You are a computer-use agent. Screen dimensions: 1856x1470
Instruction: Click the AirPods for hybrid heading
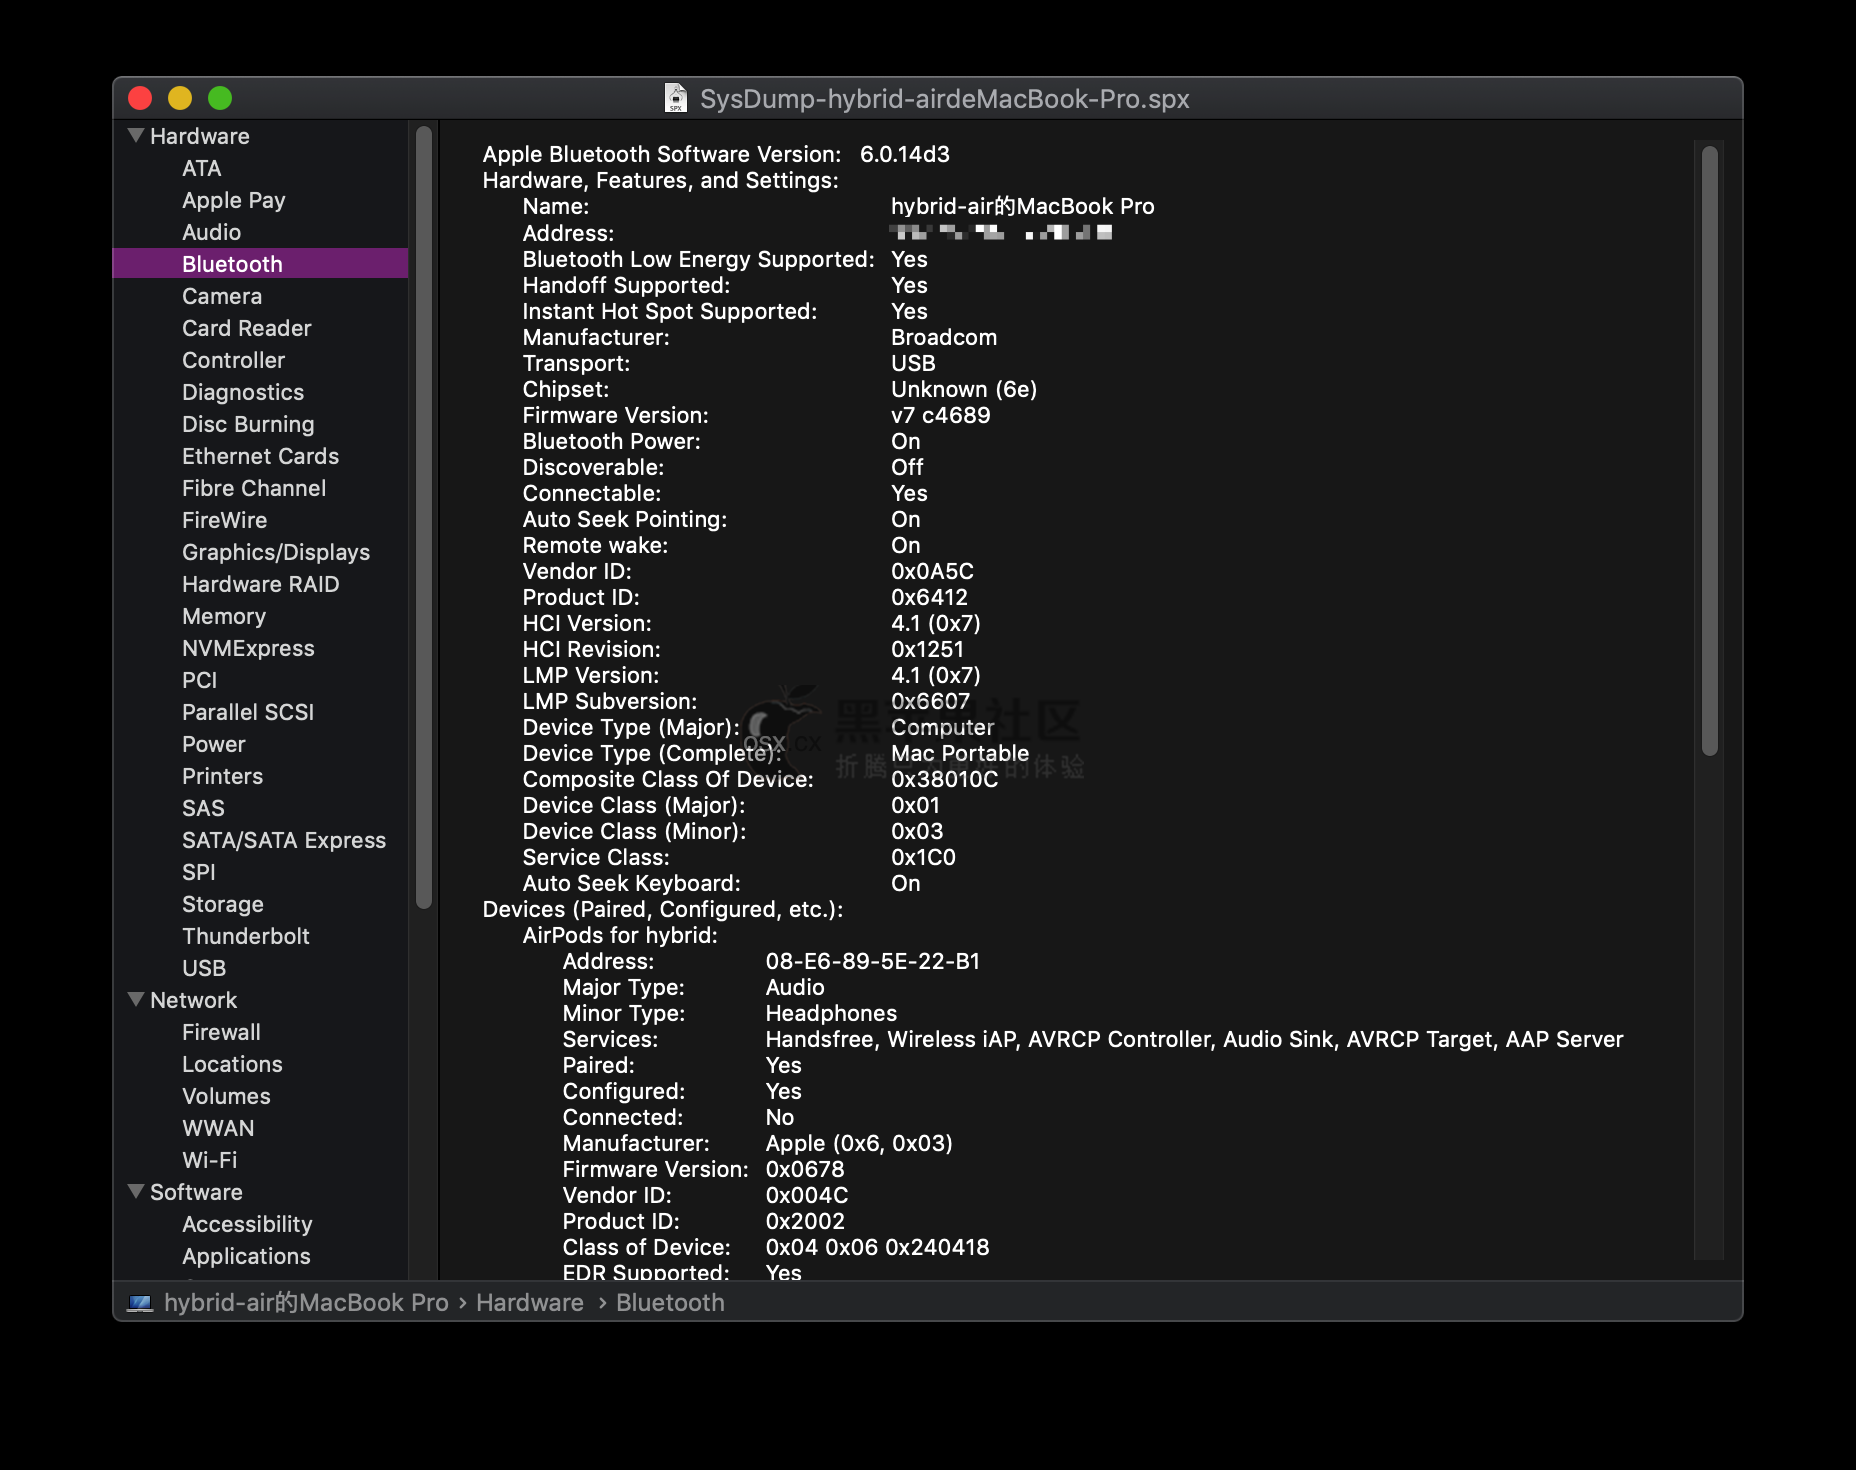click(x=620, y=935)
